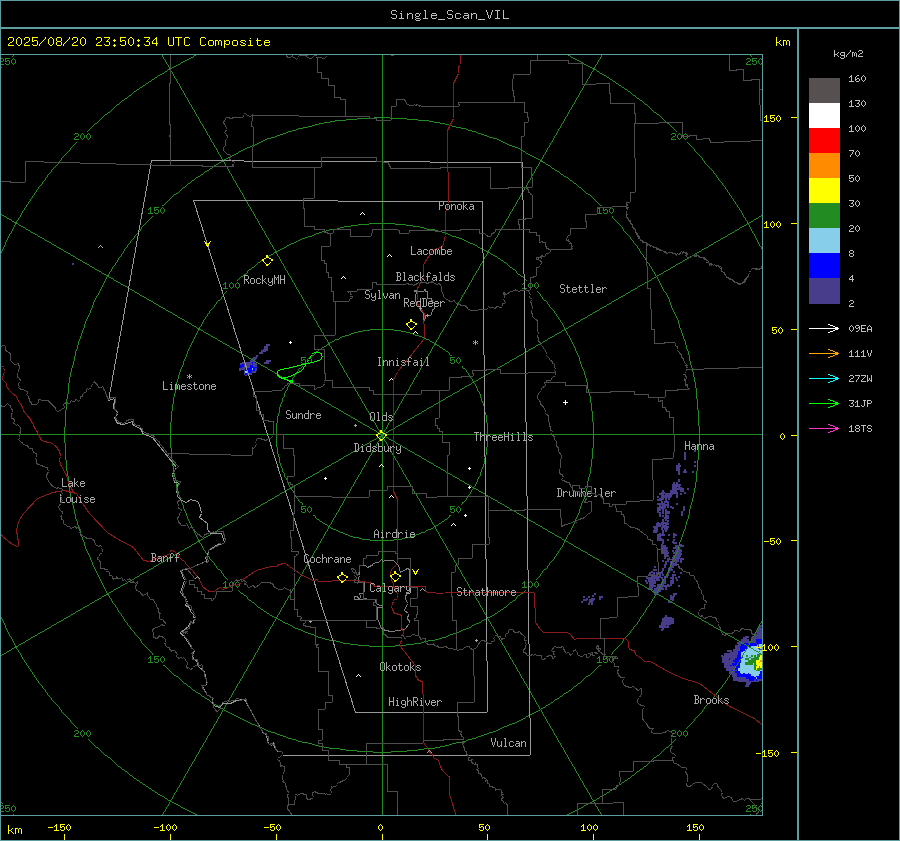Click the Olds label

381,417
